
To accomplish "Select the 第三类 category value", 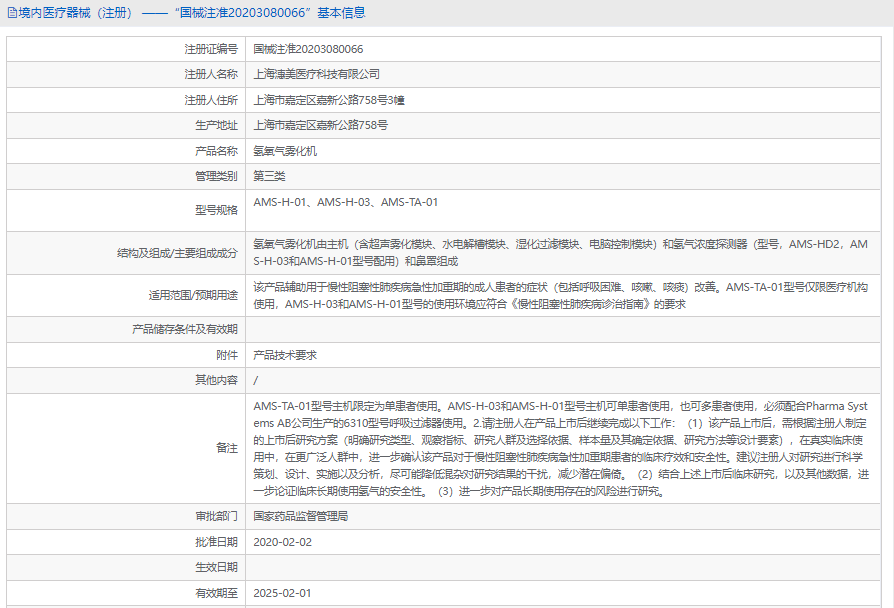I will point(269,176).
